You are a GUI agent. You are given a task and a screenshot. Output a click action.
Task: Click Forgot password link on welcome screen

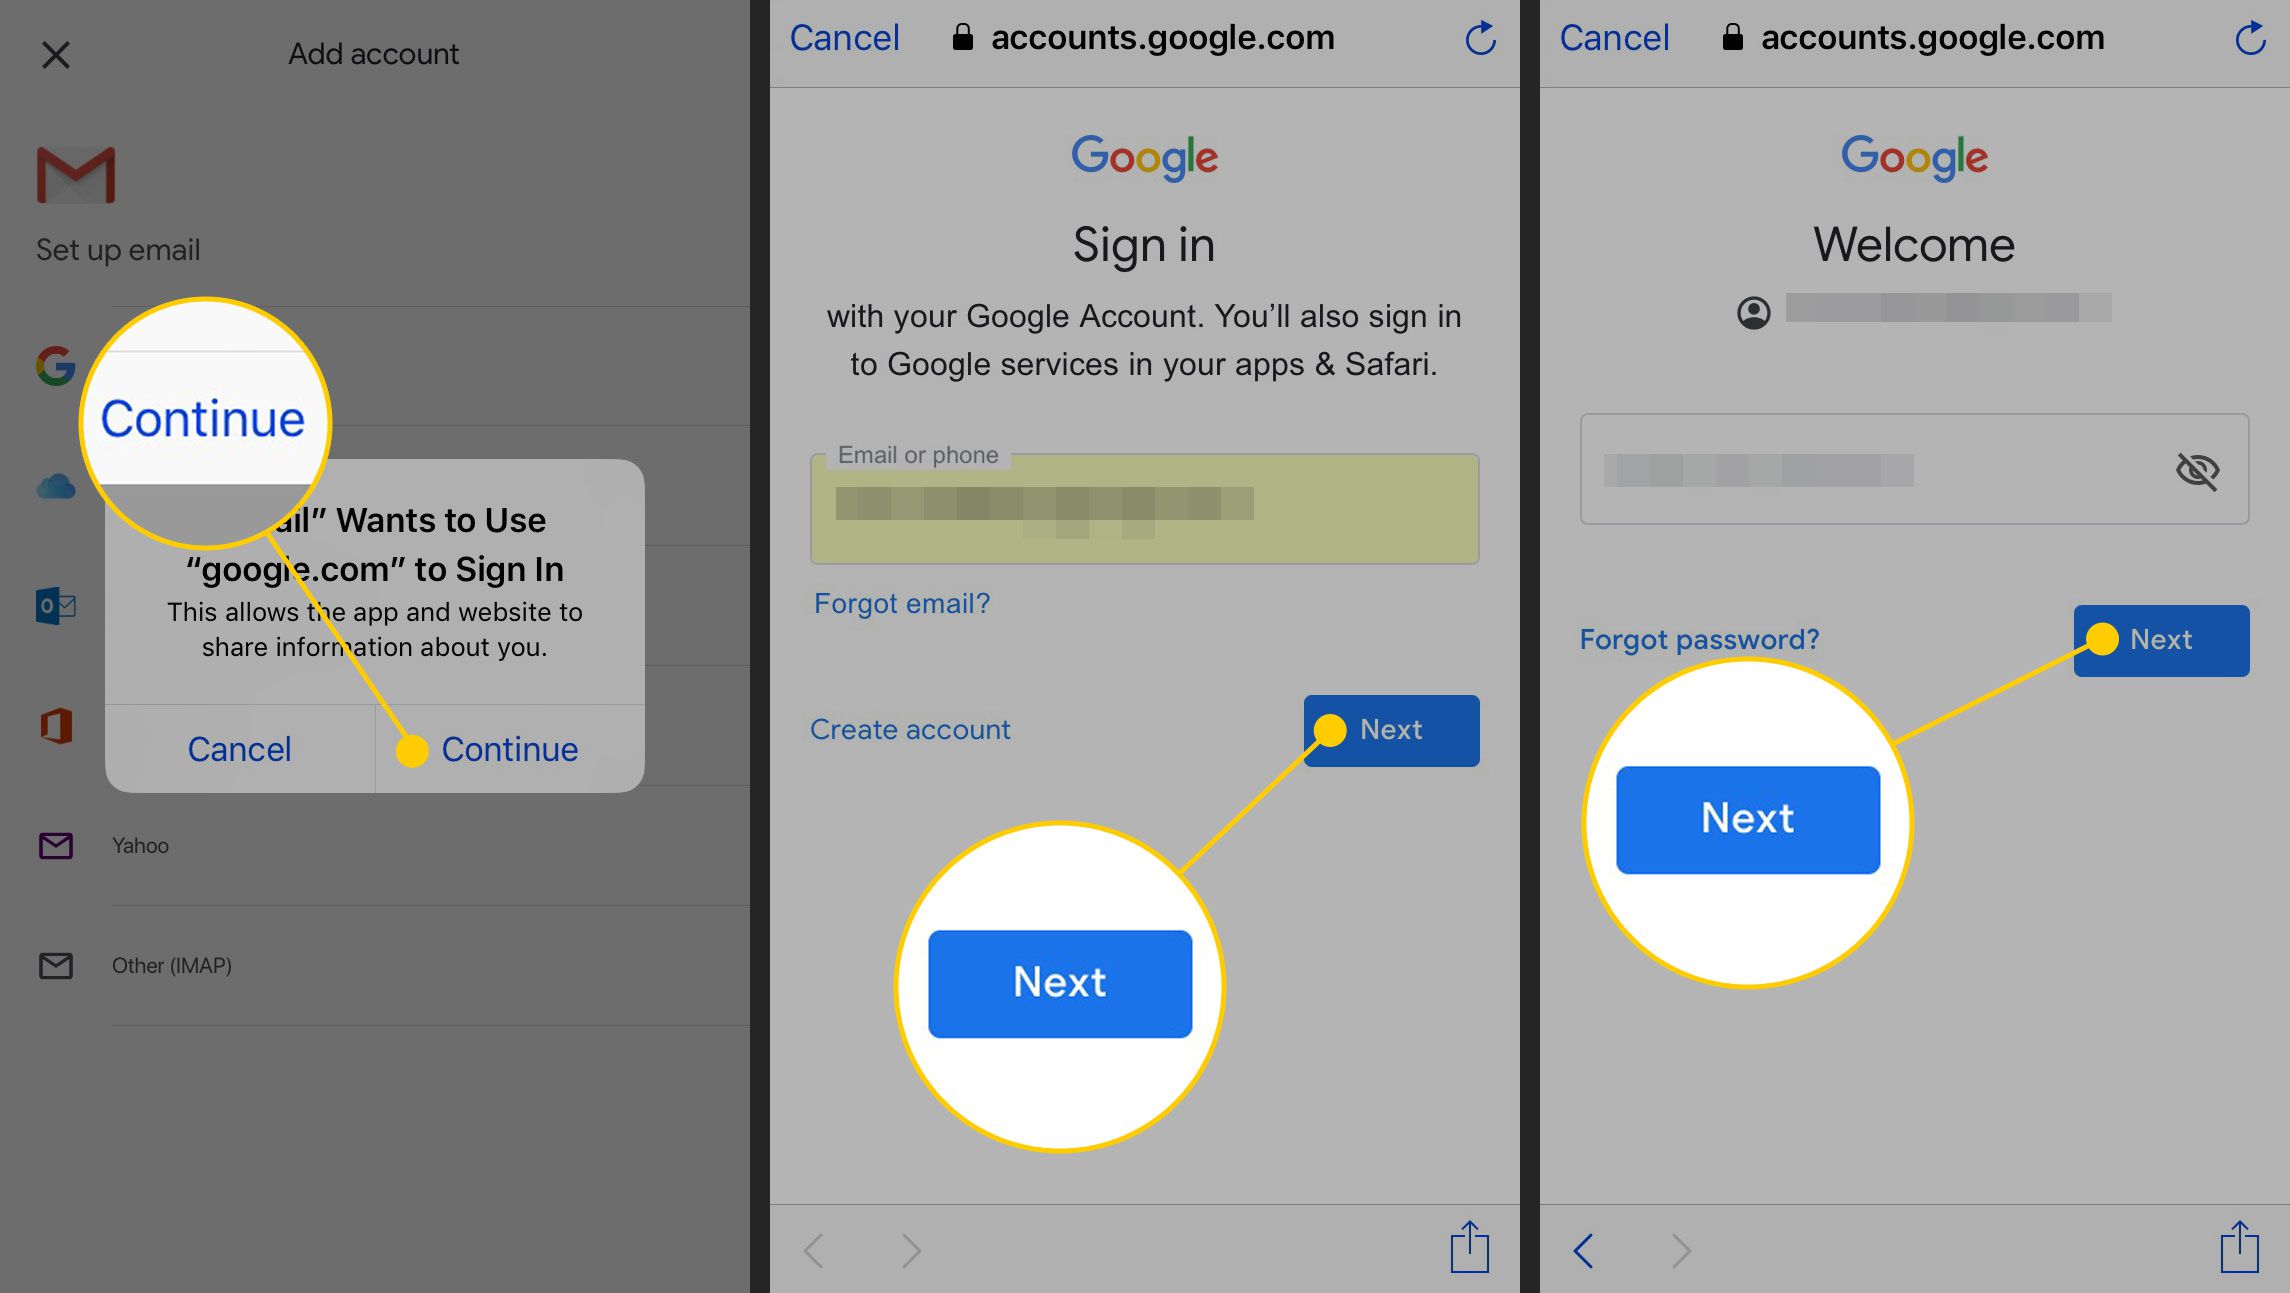point(1699,639)
